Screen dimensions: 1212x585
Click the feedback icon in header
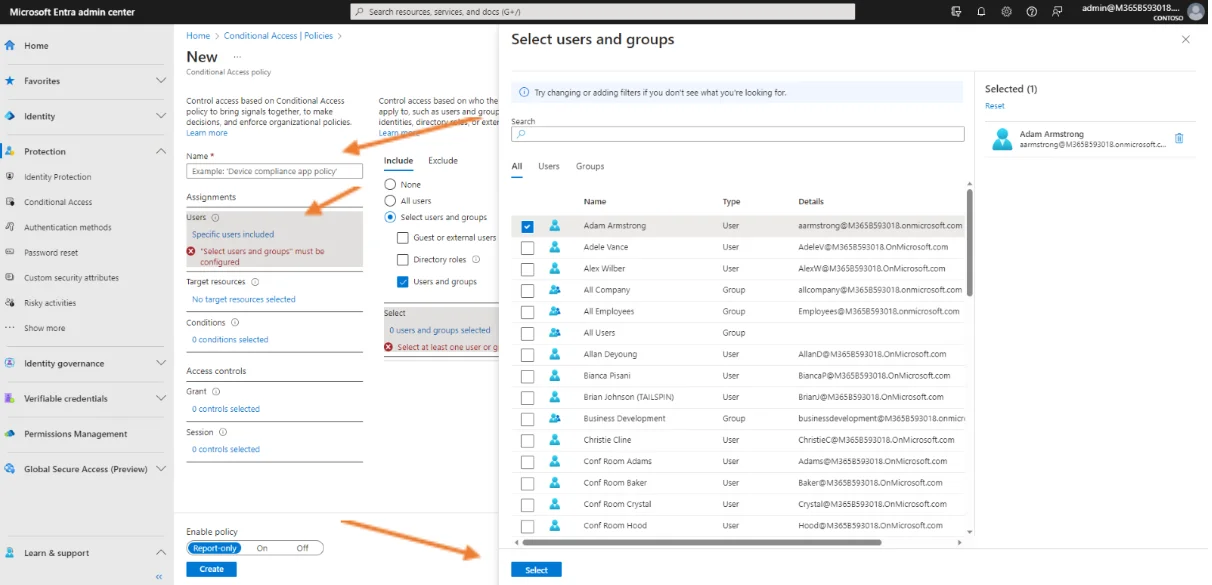click(1057, 12)
